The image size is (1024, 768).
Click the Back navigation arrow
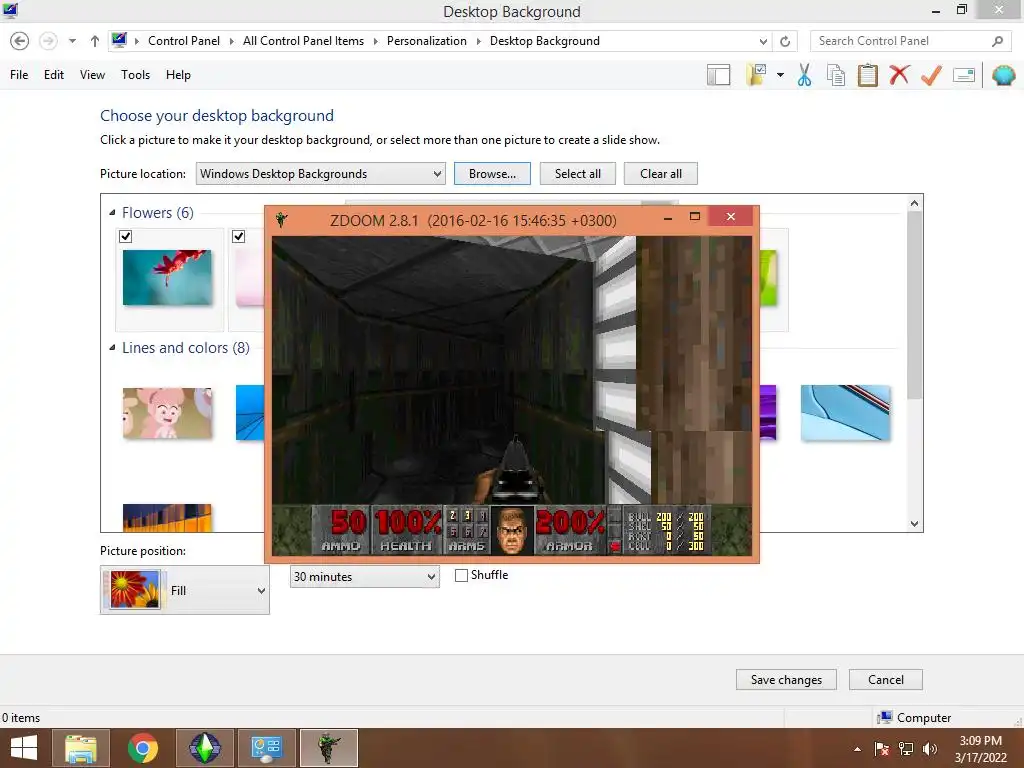point(20,41)
